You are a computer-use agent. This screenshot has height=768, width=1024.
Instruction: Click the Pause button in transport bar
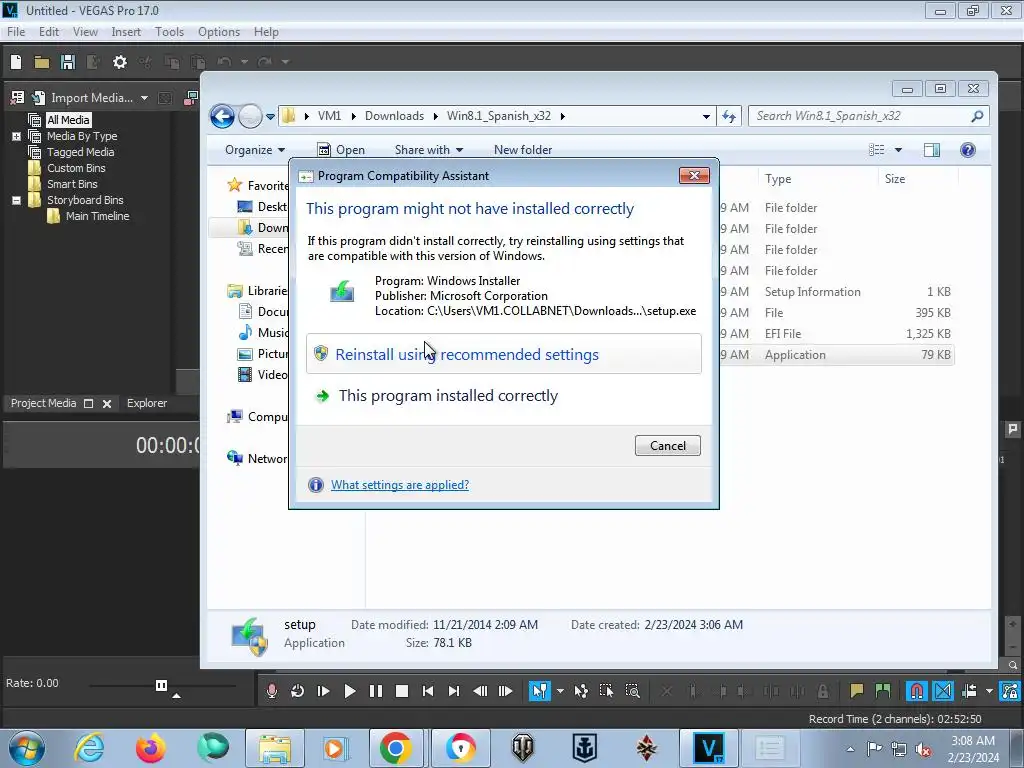376,691
